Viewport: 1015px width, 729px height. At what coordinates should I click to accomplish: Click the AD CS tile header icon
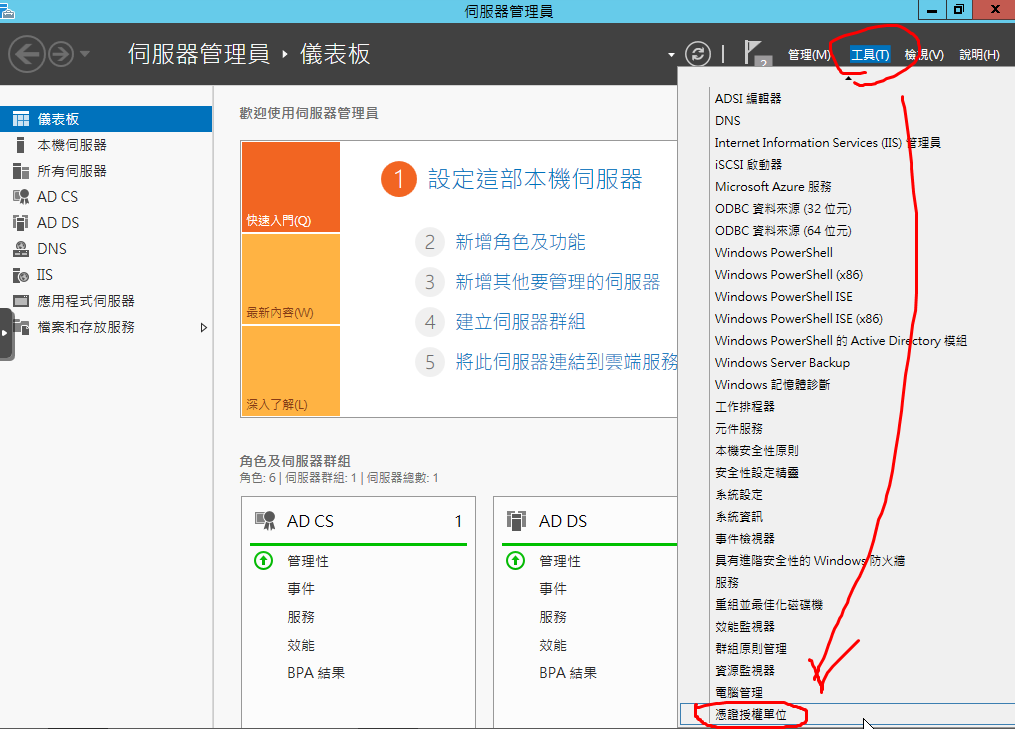pyautogui.click(x=265, y=521)
